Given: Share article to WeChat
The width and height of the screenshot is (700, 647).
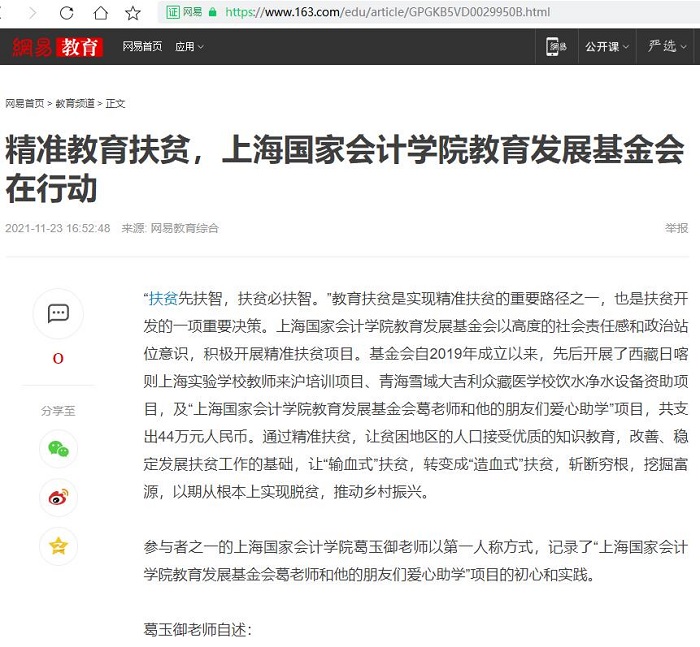Looking at the screenshot, I should coord(58,449).
